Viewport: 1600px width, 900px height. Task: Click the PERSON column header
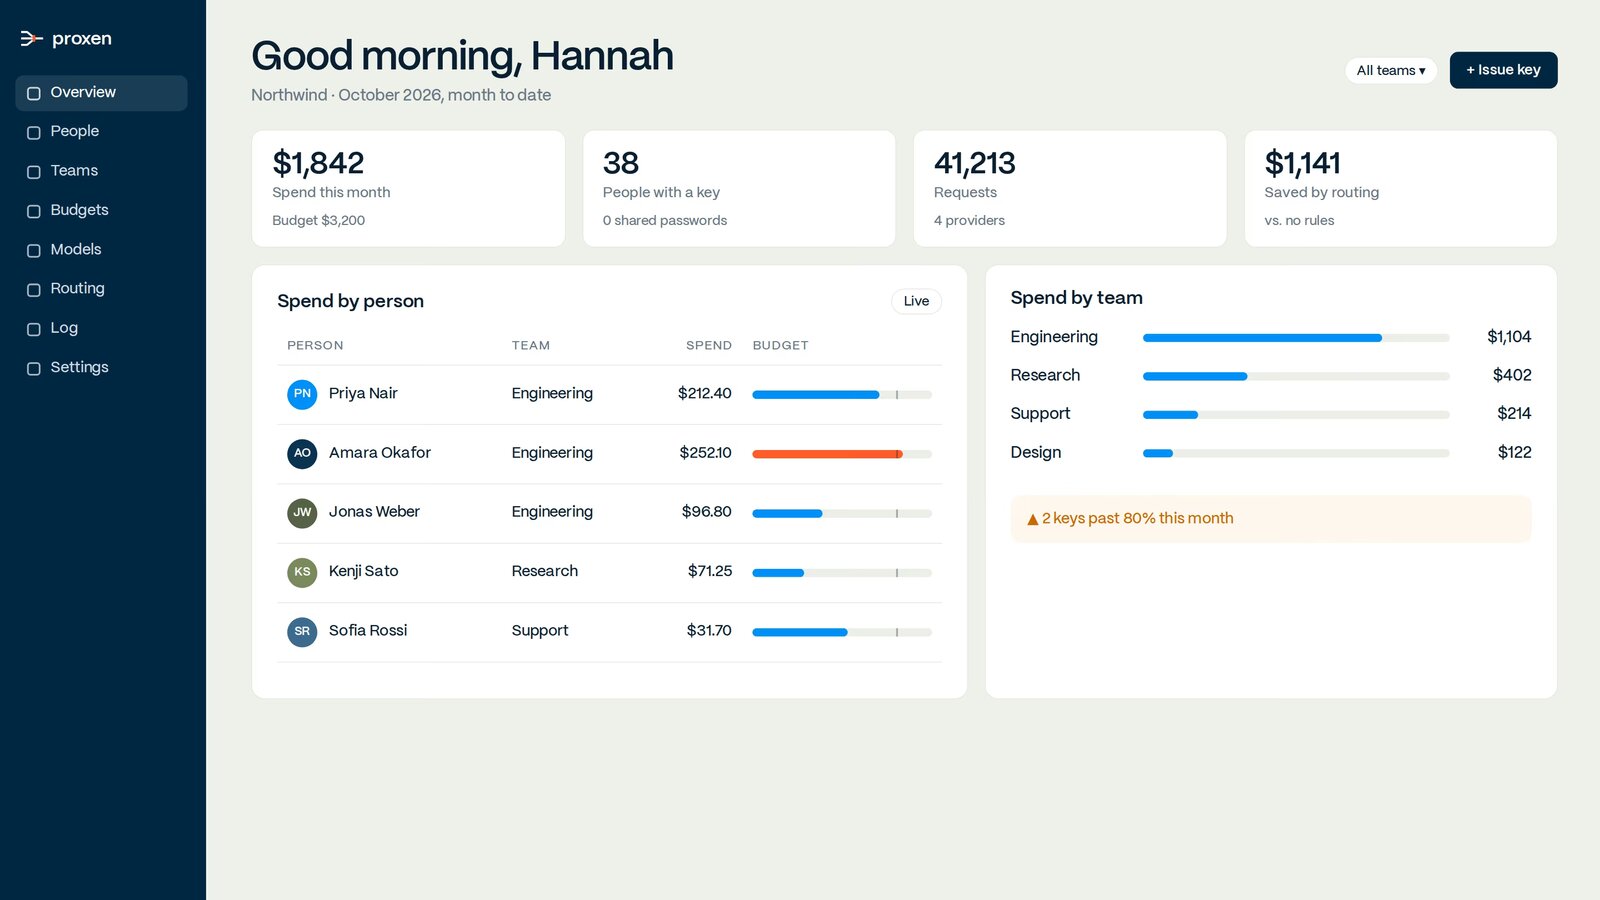click(315, 345)
